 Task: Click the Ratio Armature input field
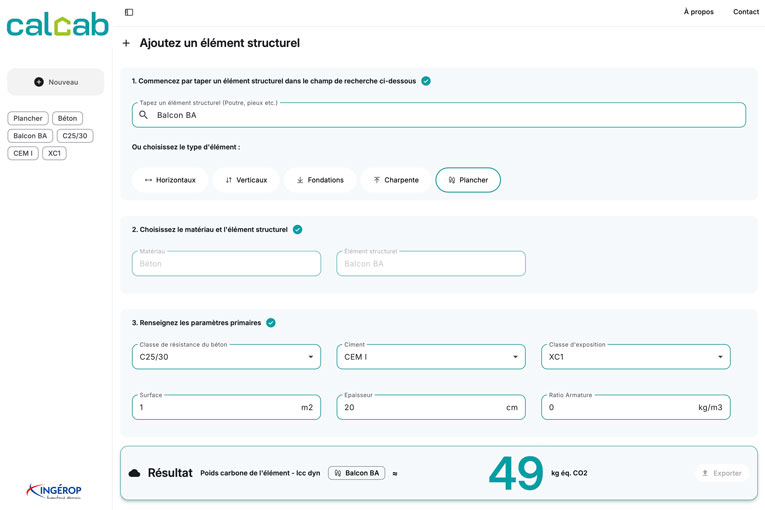636,407
